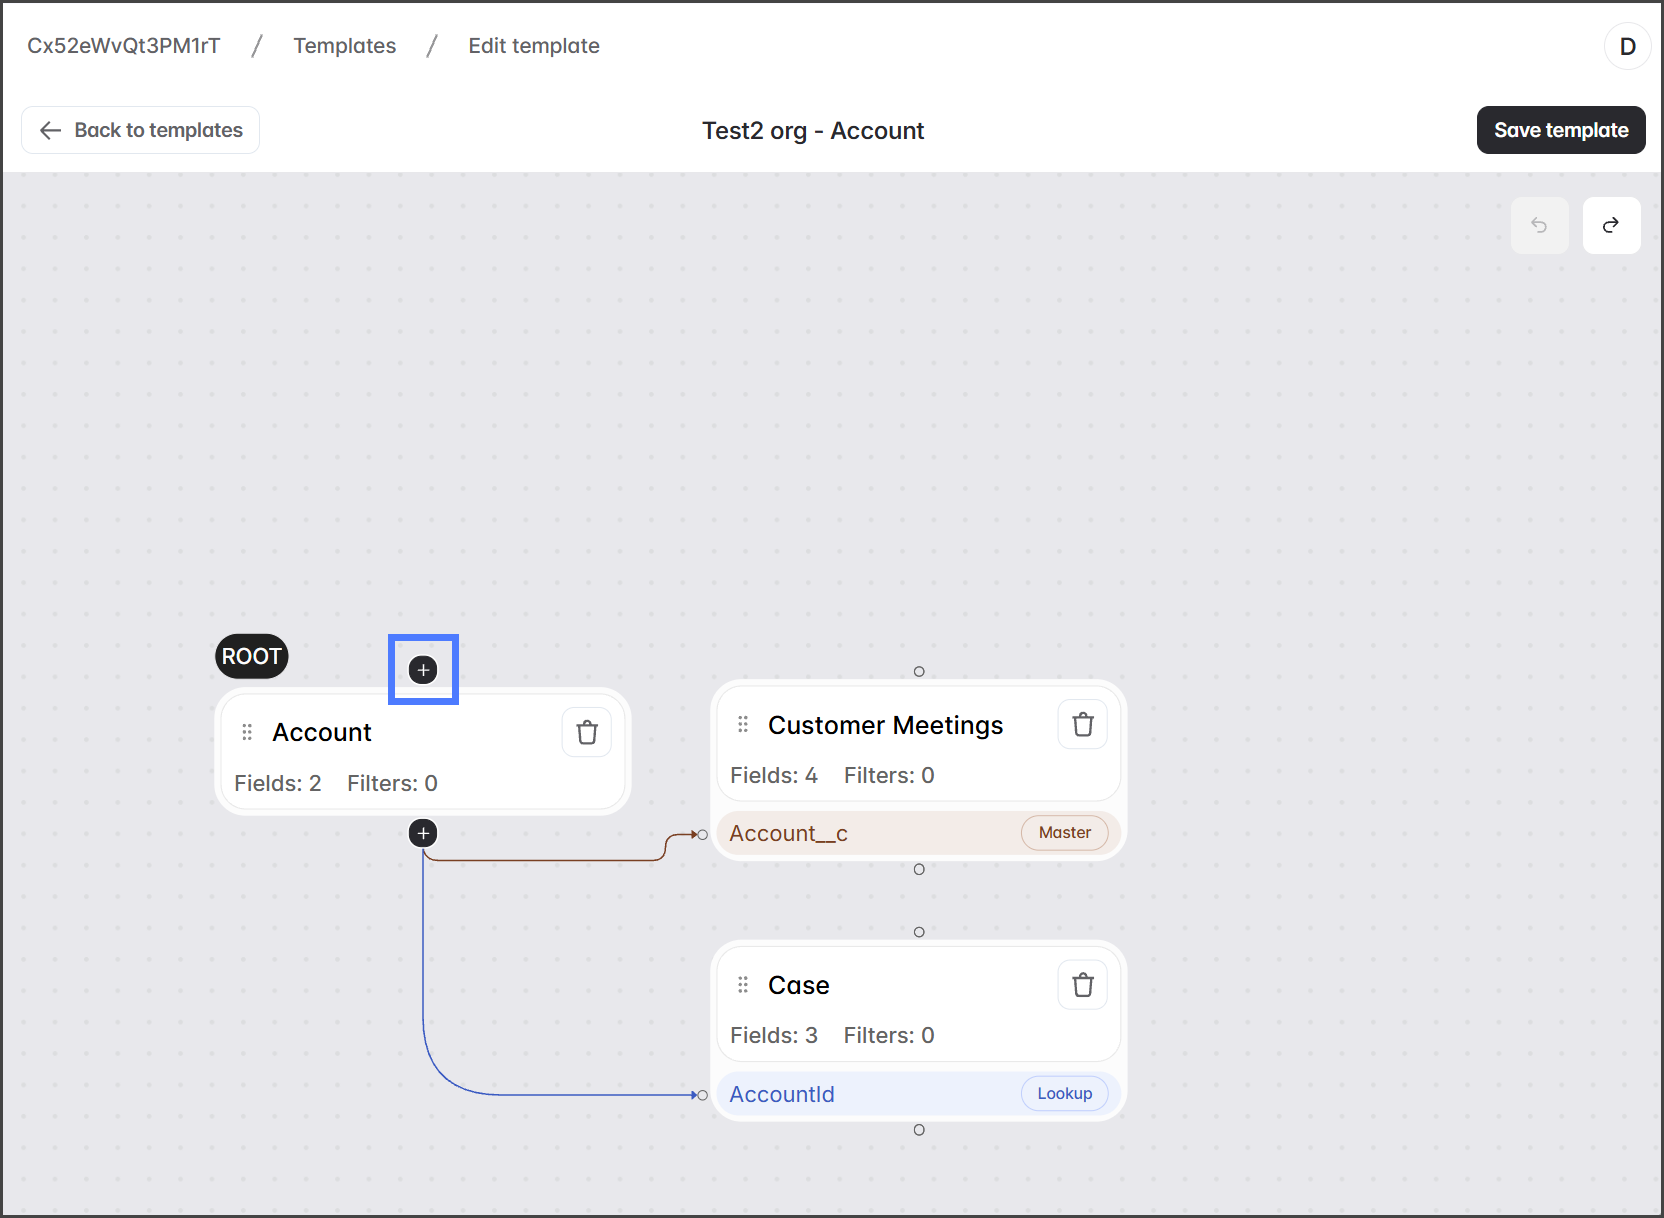The image size is (1664, 1218).
Task: Delete the Customer Meetings node
Action: pyautogui.click(x=1082, y=725)
